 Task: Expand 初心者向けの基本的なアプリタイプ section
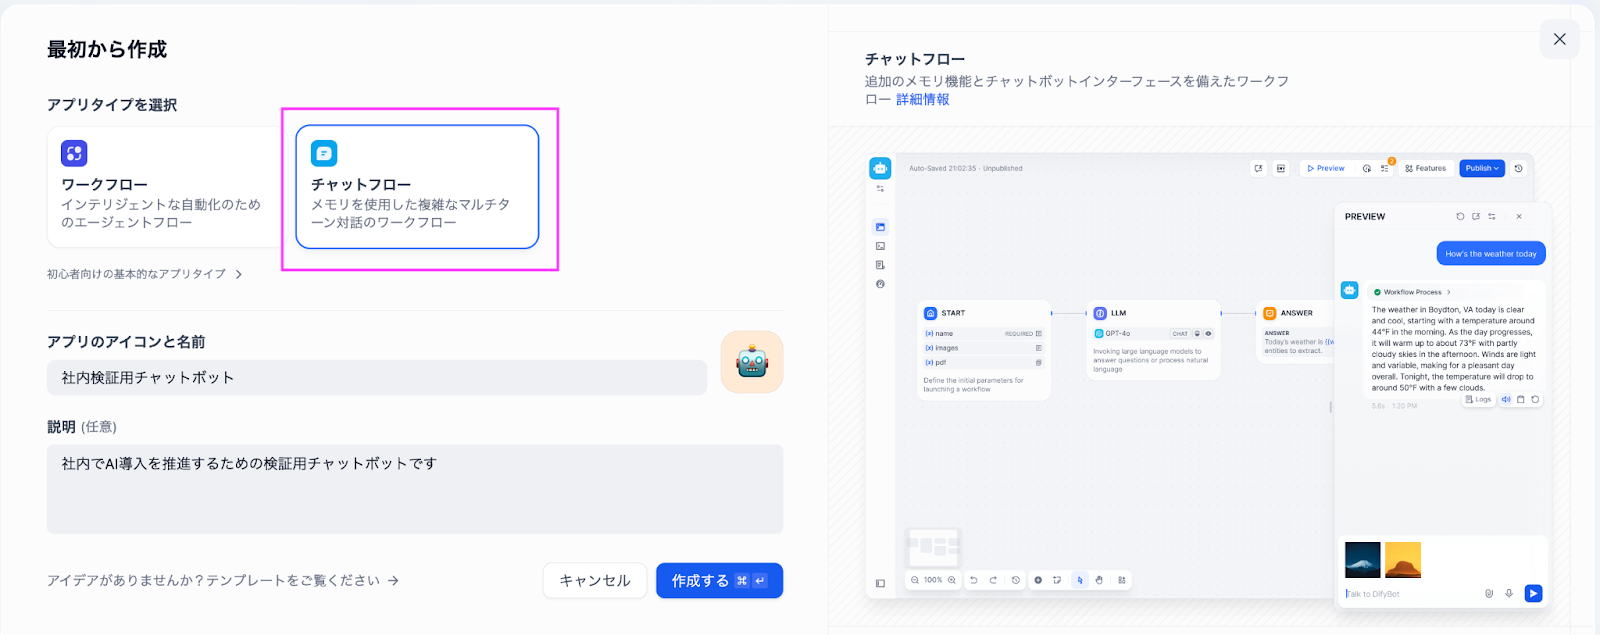click(x=144, y=274)
